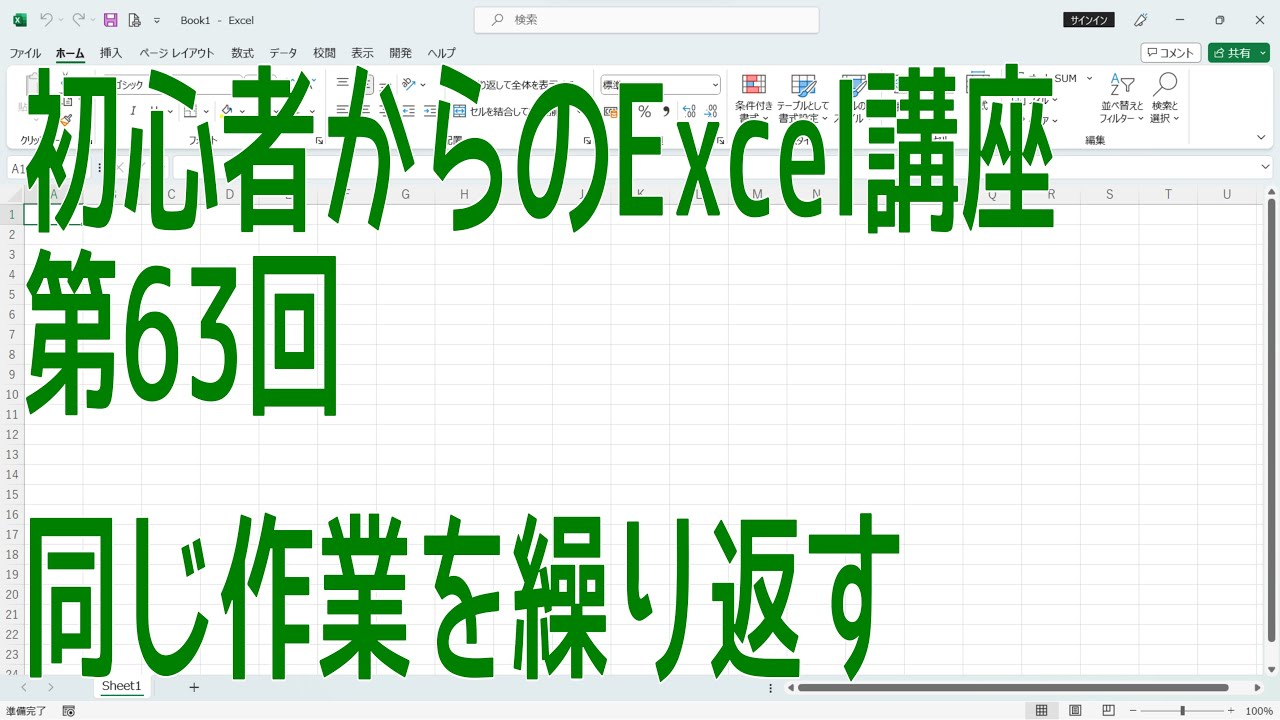Click the orientation text rotate icon
1280x720 pixels.
coord(409,85)
